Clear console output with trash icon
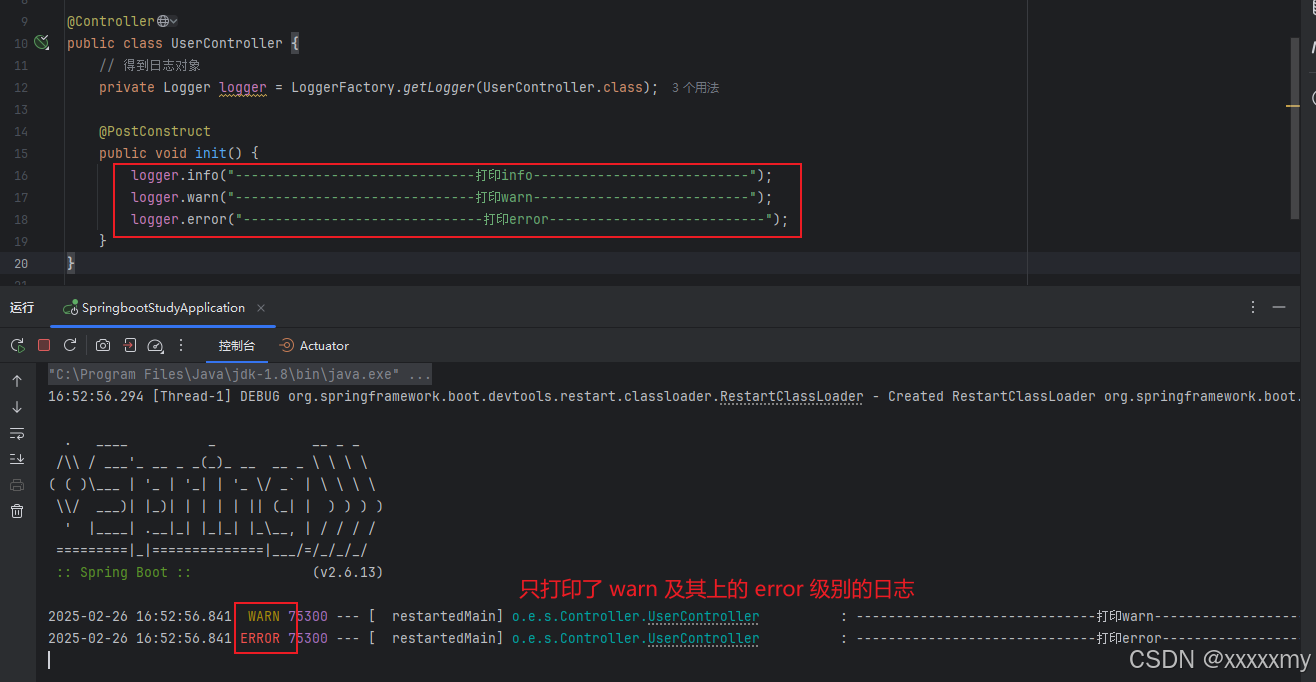Image resolution: width=1316 pixels, height=682 pixels. 17,511
